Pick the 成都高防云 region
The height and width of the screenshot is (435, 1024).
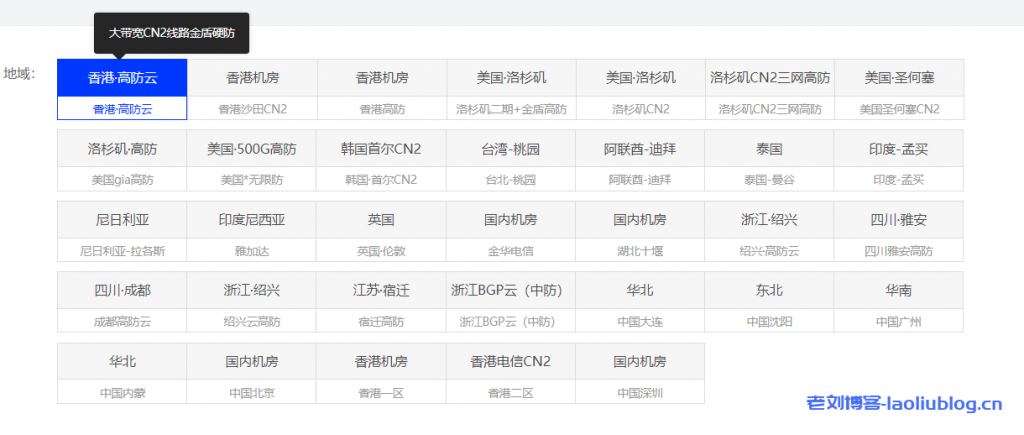[x=122, y=302]
